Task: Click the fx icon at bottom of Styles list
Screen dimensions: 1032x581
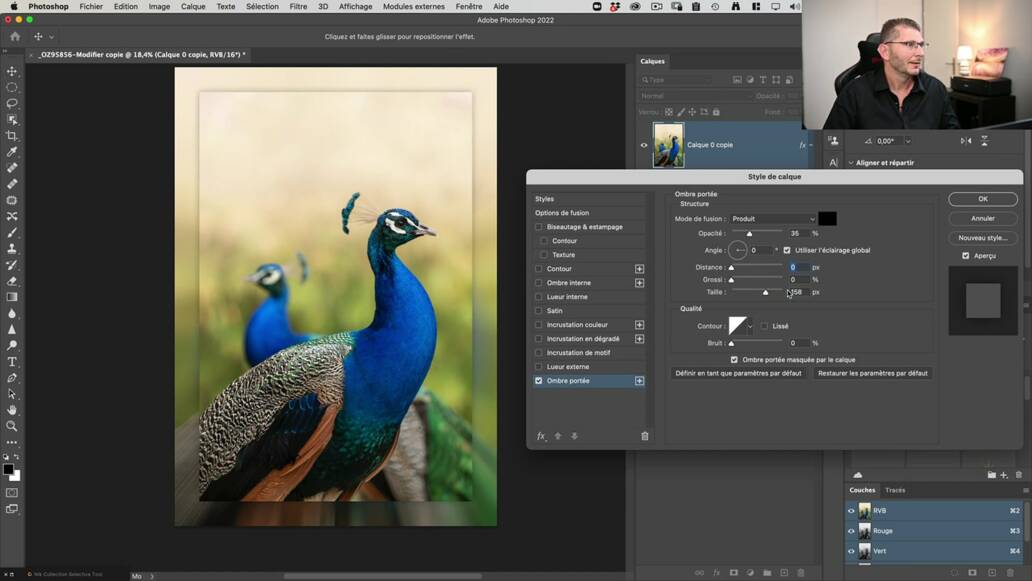Action: coord(541,436)
